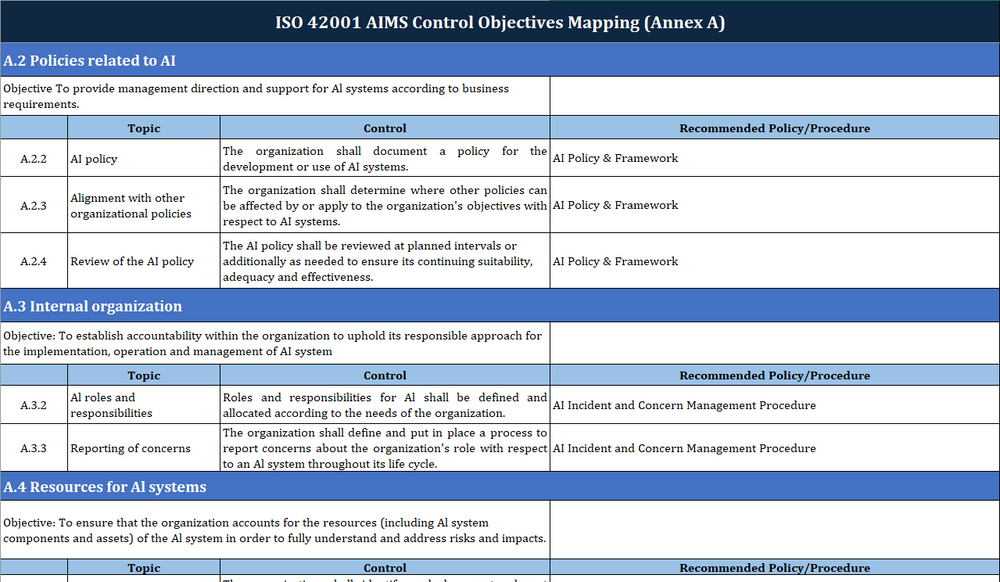Click the A.3.3 control description text
Screen dimensions: 1000x582
[385, 448]
